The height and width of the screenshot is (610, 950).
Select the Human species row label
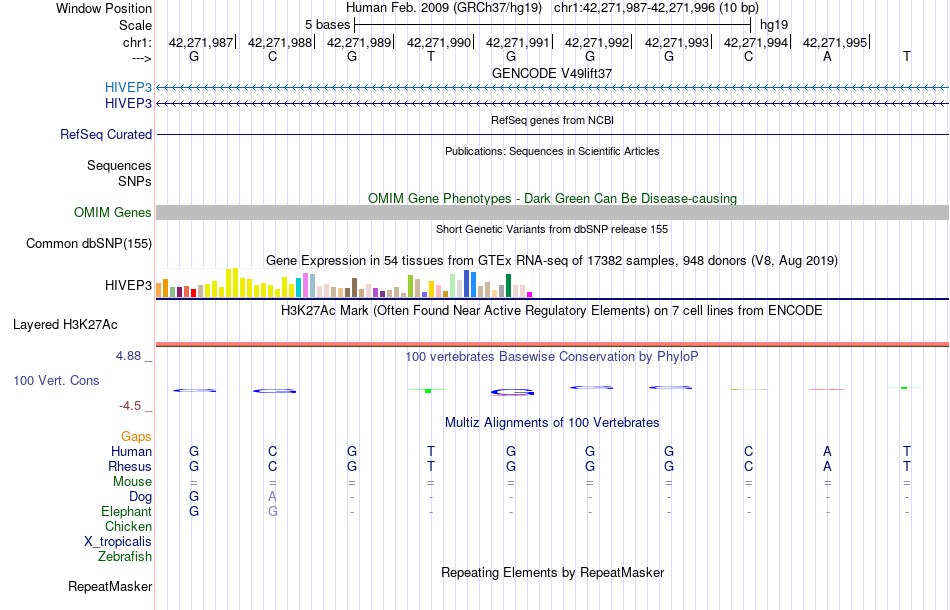(x=131, y=451)
